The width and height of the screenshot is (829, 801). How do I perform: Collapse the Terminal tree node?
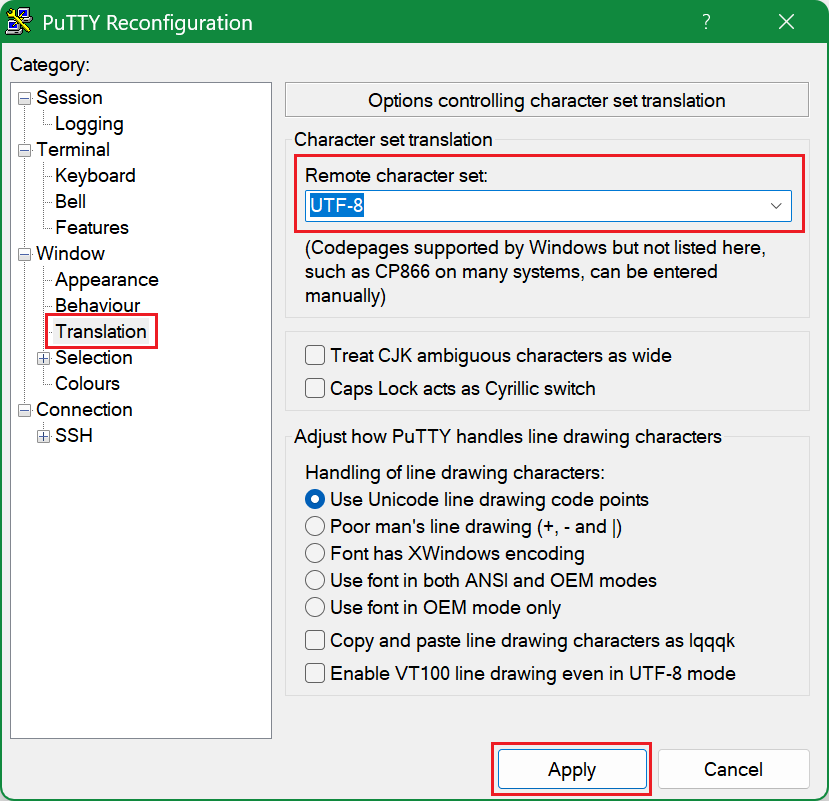(24, 151)
